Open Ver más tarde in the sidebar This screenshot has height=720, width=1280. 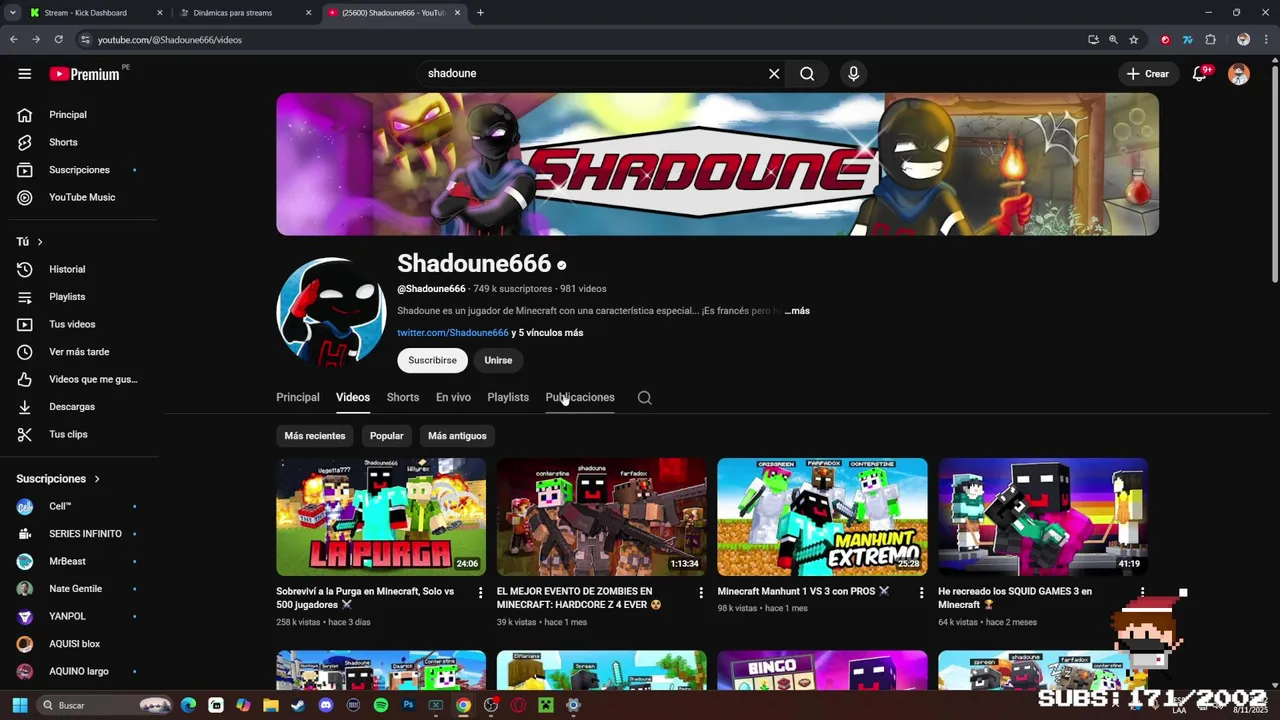79,352
